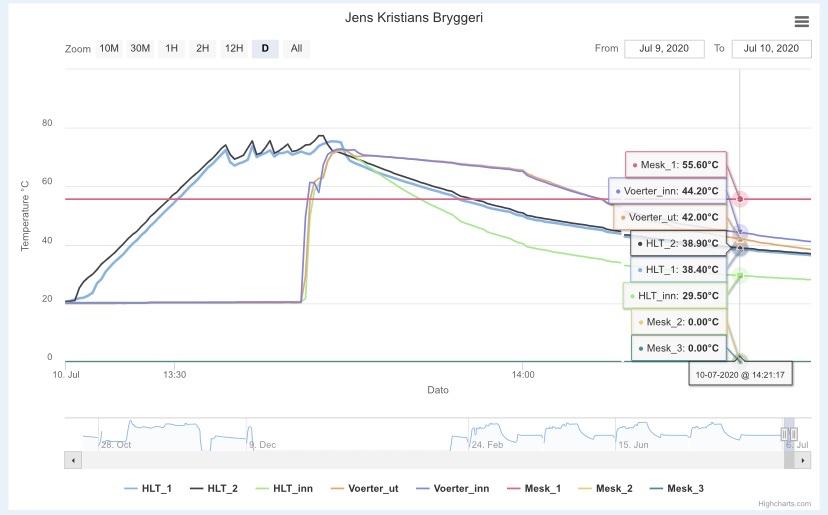Click the 10-07-2020 @ 14:21:17 timestamp label
The height and width of the screenshot is (515, 828).
740,375
